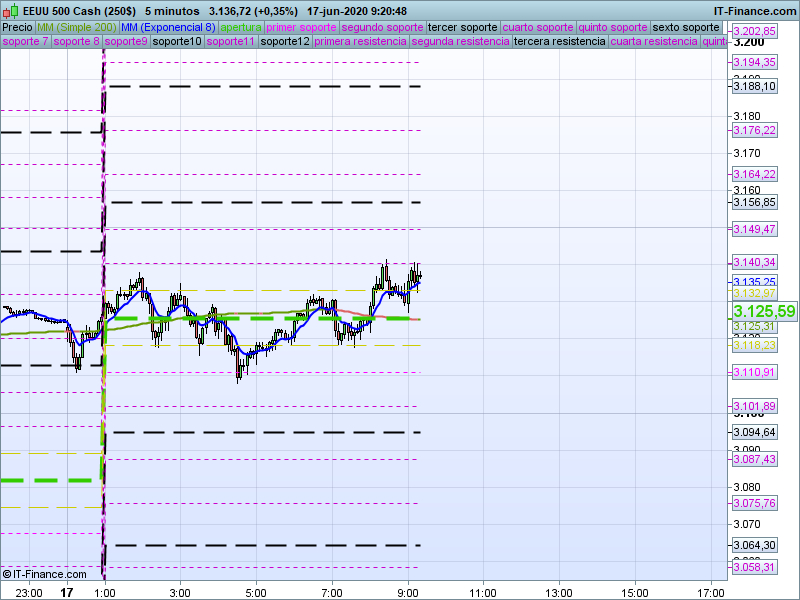Select the tercera resistencia label
The width and height of the screenshot is (800, 600).
click(560, 41)
